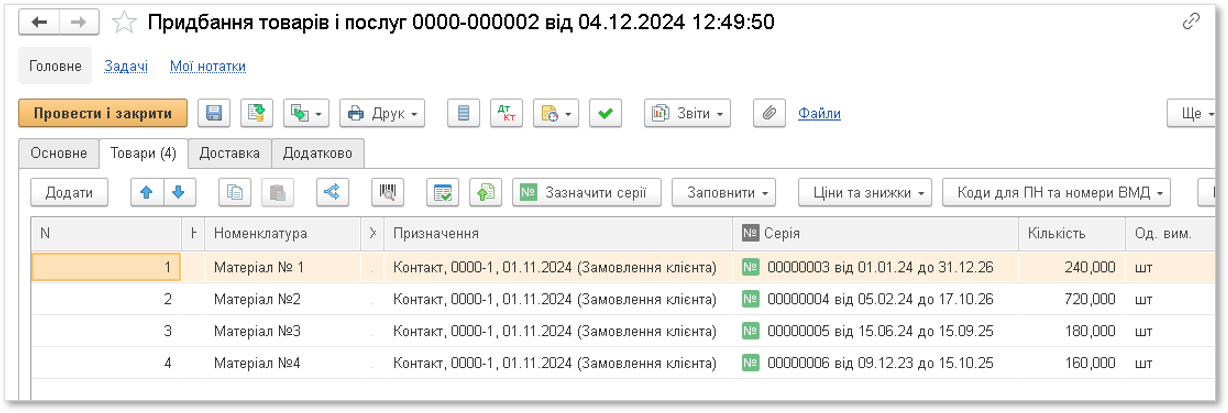The height and width of the screenshot is (413, 1228).
Task: Open the Дт/Кт accounting entries icon
Action: click(506, 114)
